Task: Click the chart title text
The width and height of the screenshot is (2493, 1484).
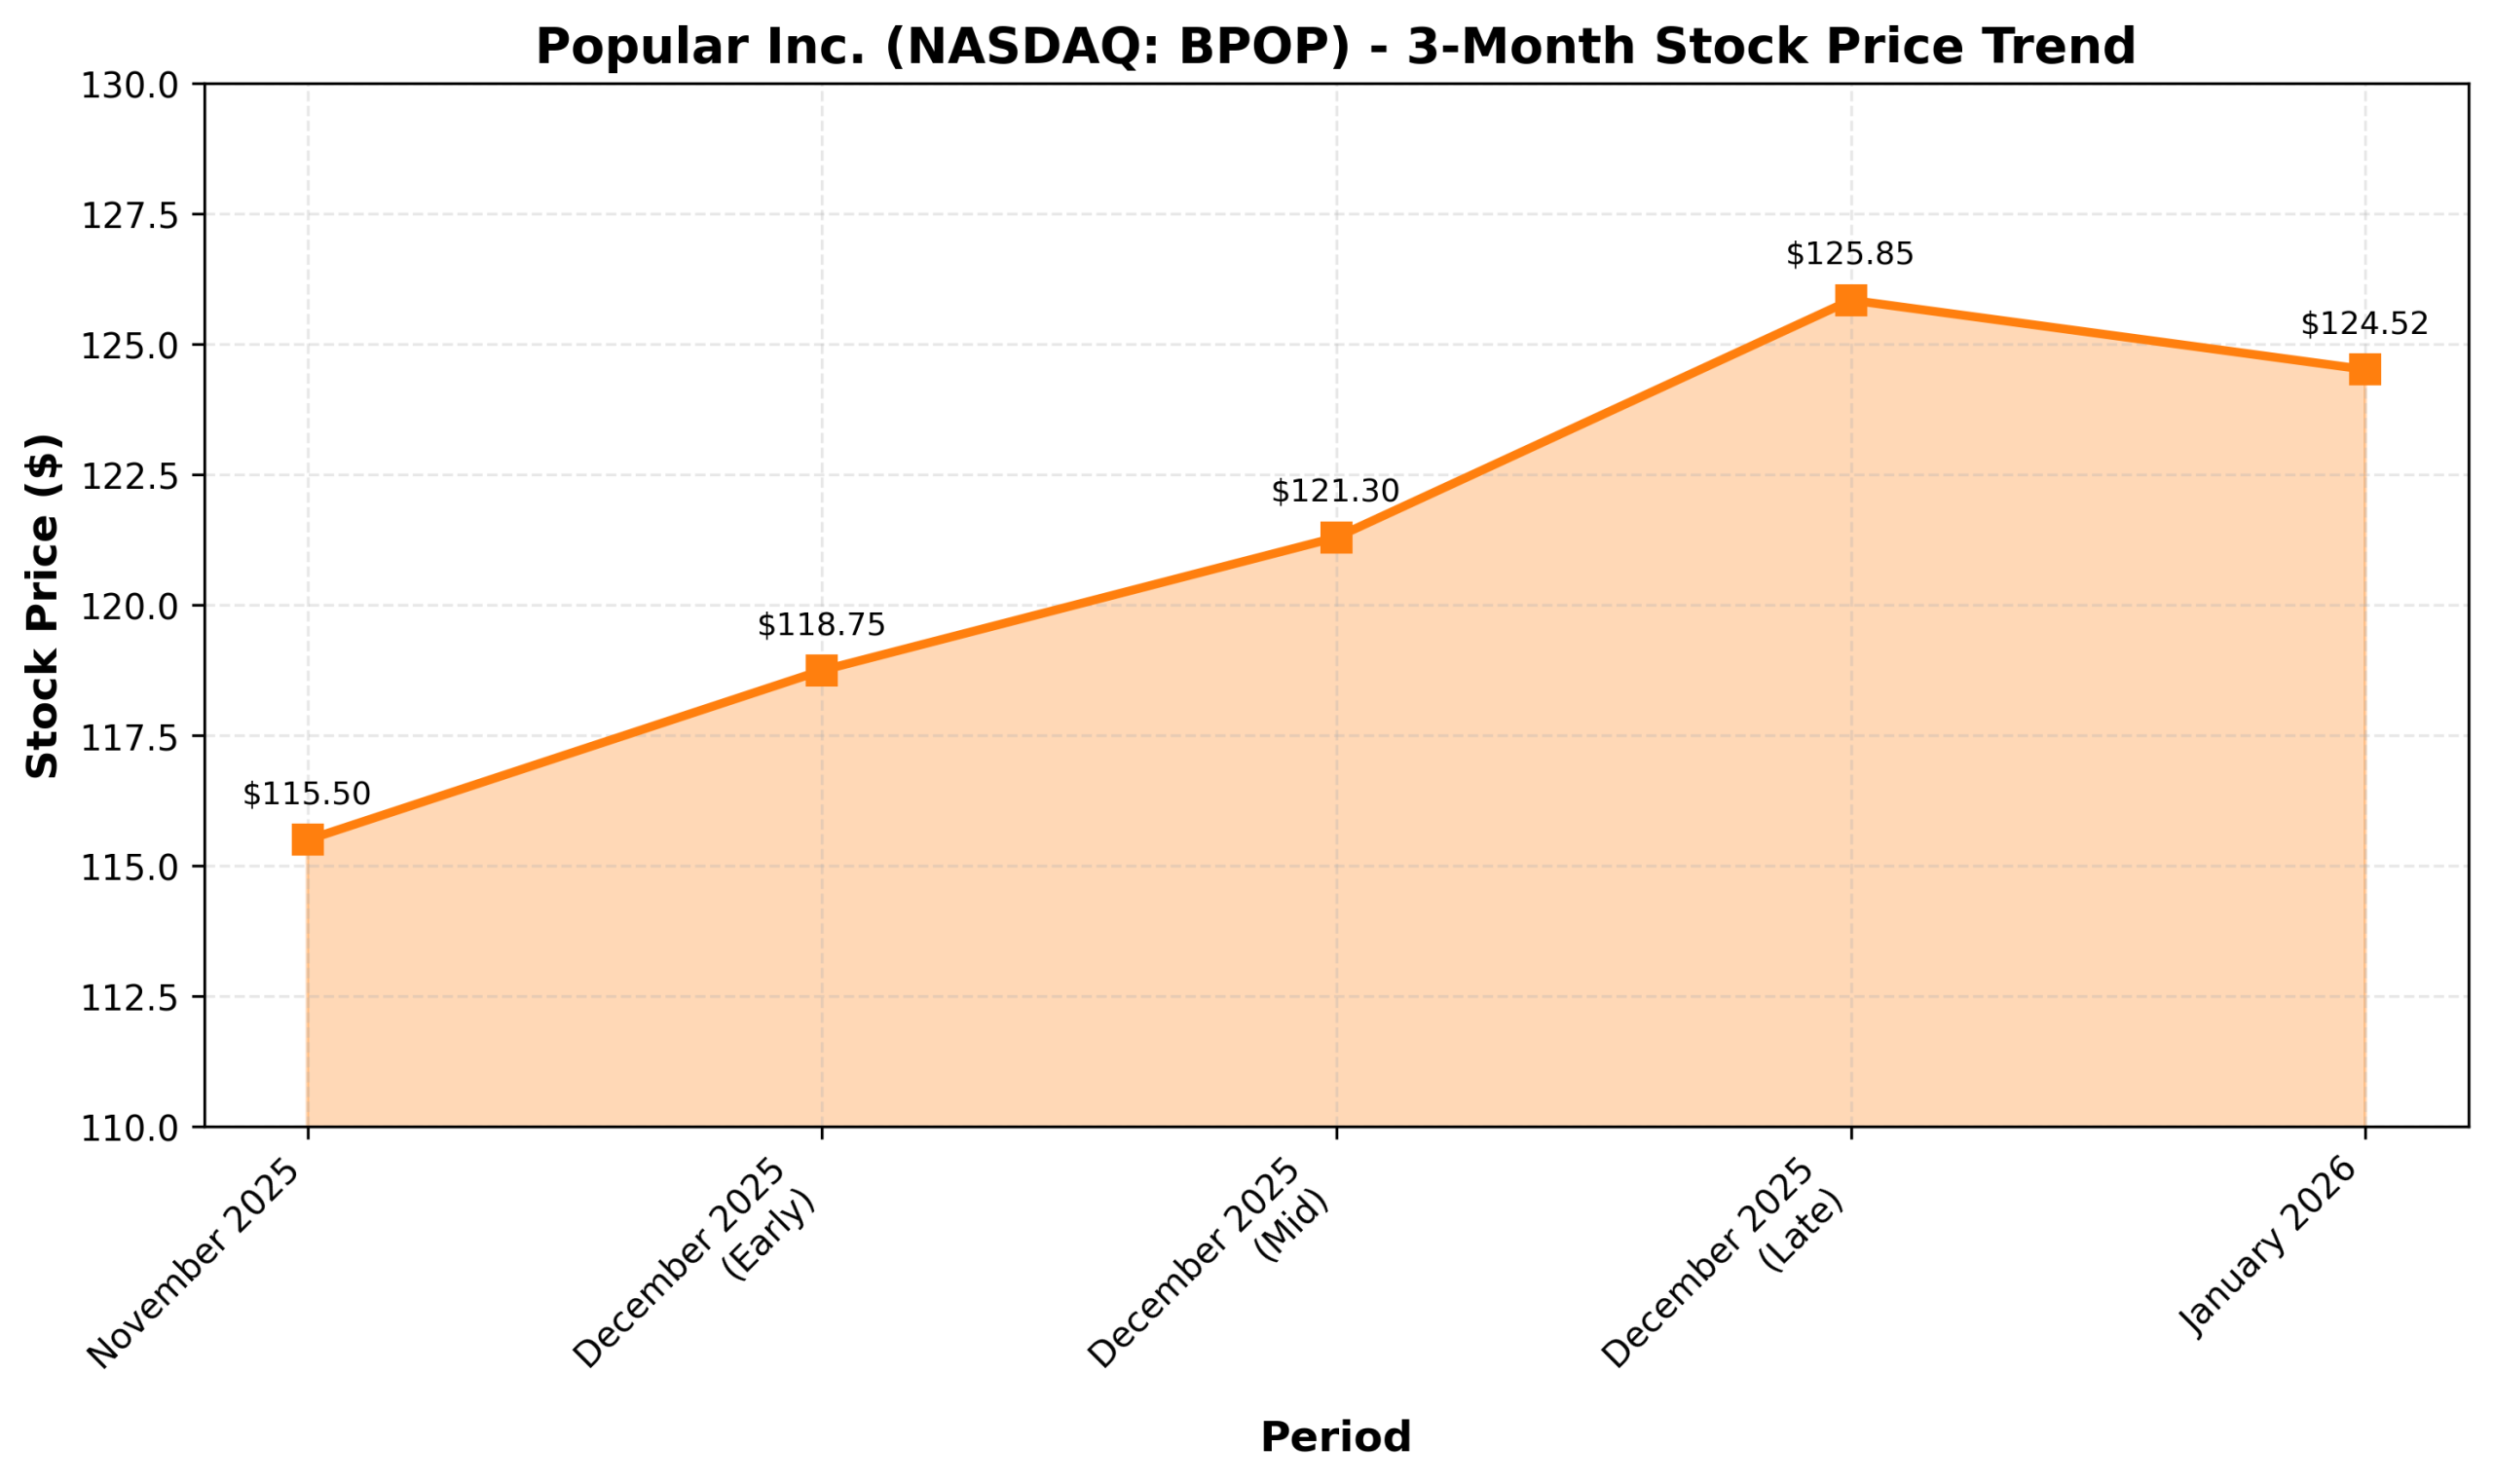Action: [1336, 47]
